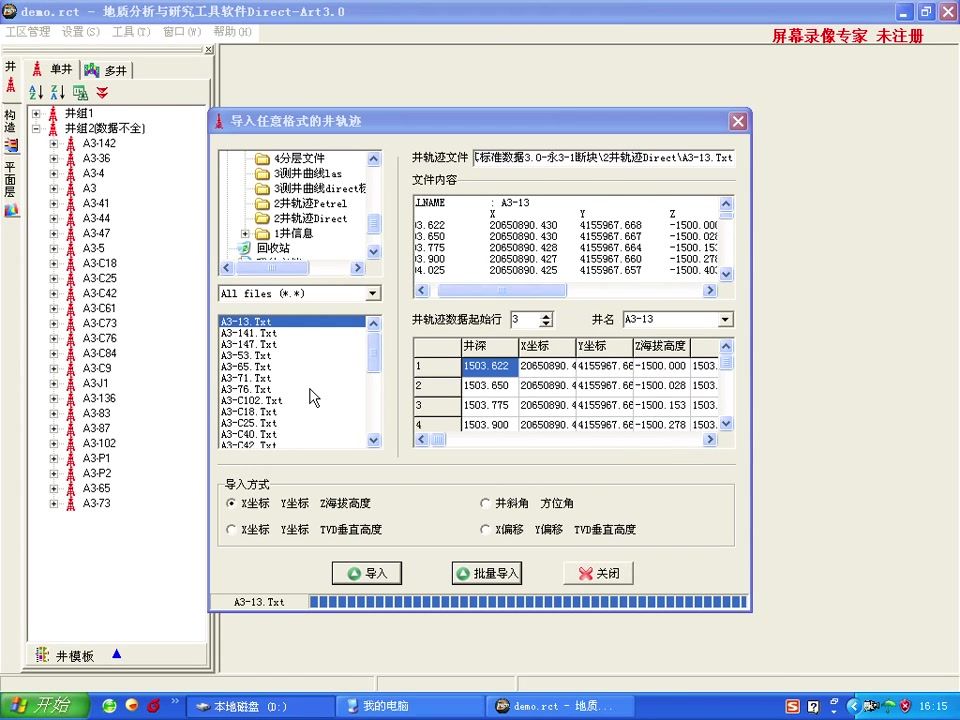Open the 回收站 recycle bin icon

coord(244,248)
